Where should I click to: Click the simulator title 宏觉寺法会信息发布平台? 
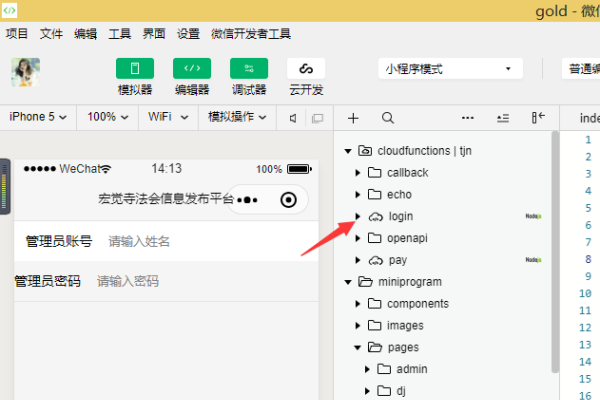tap(166, 199)
